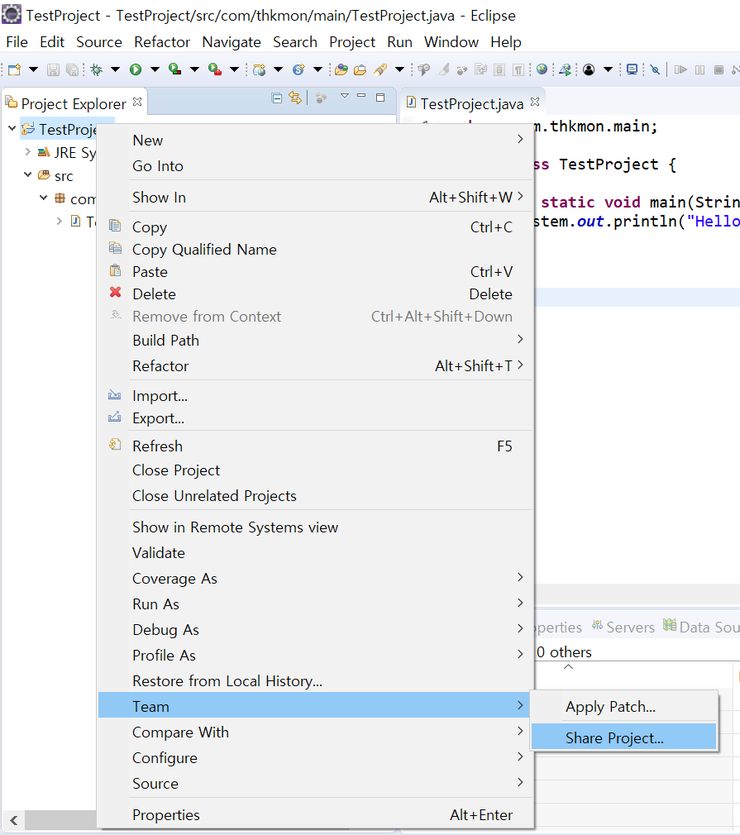Viewport: 740px width, 835px height.
Task: Click the Export icon in context menu
Action: [115, 418]
